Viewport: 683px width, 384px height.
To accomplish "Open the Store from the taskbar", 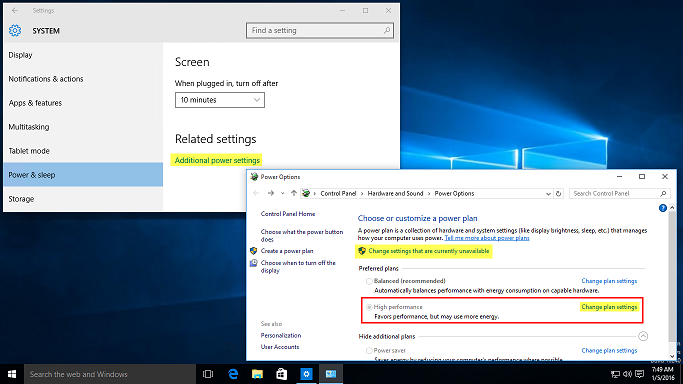I will (282, 374).
